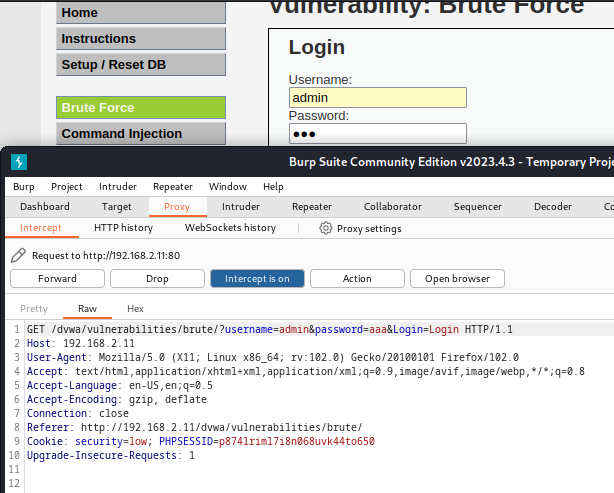This screenshot has height=493, width=614.
Task: Click the 'security=low' cookie value
Action: click(x=111, y=441)
